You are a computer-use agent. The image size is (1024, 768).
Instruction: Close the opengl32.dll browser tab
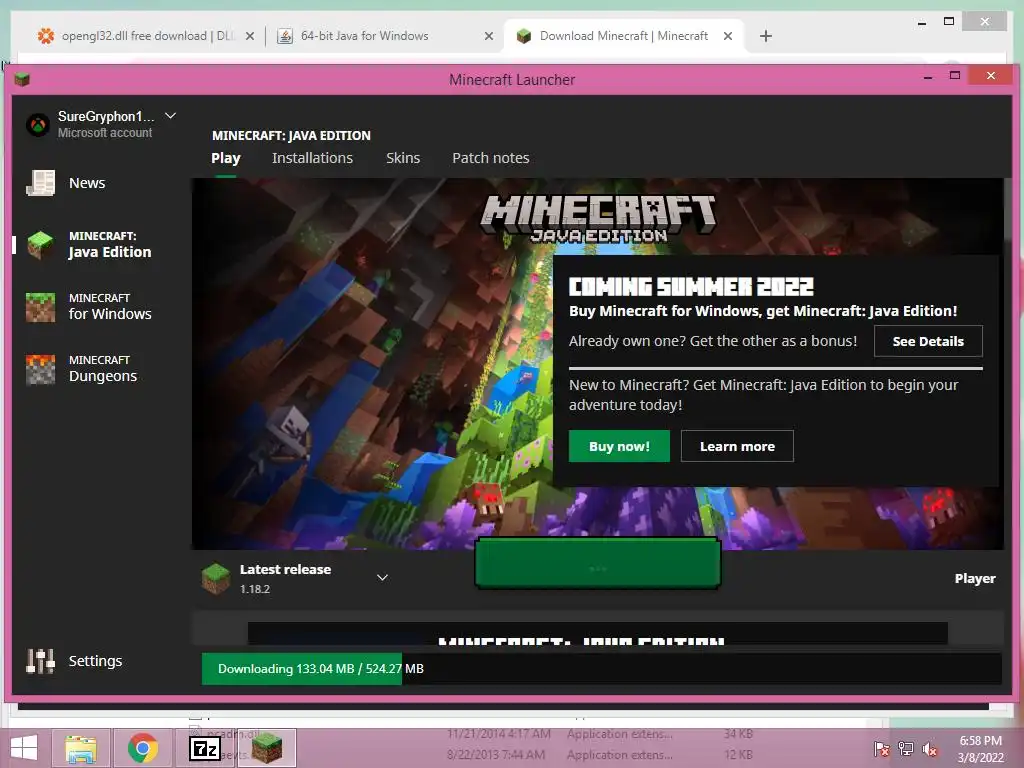pos(249,37)
